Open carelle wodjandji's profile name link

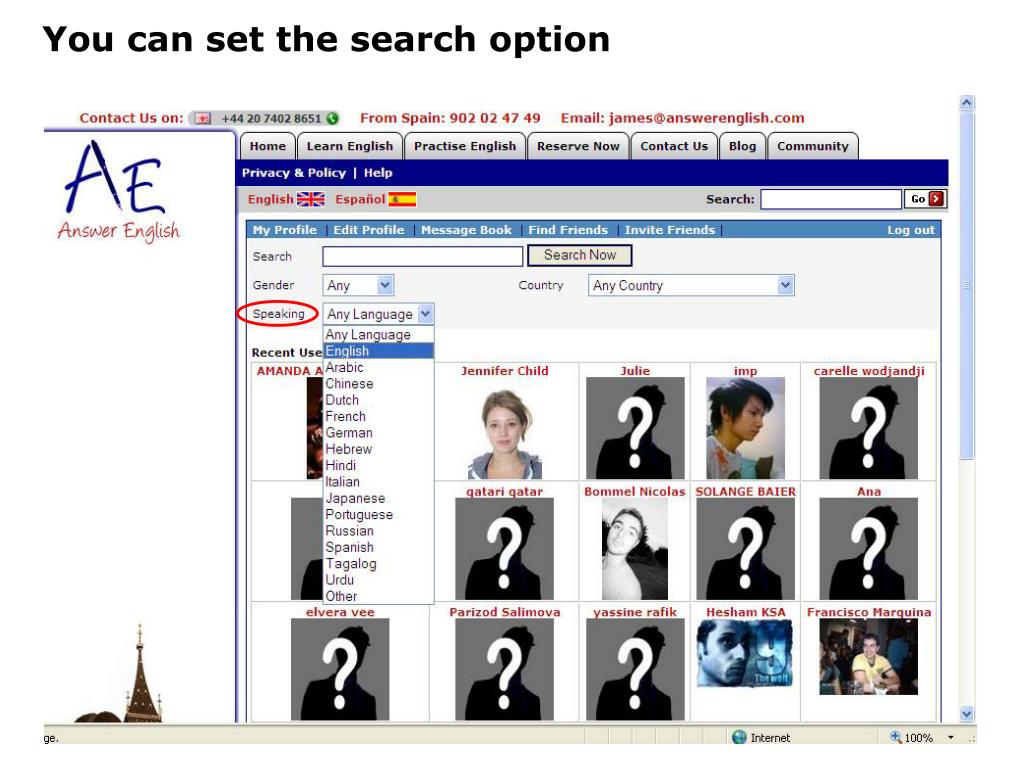pos(869,371)
